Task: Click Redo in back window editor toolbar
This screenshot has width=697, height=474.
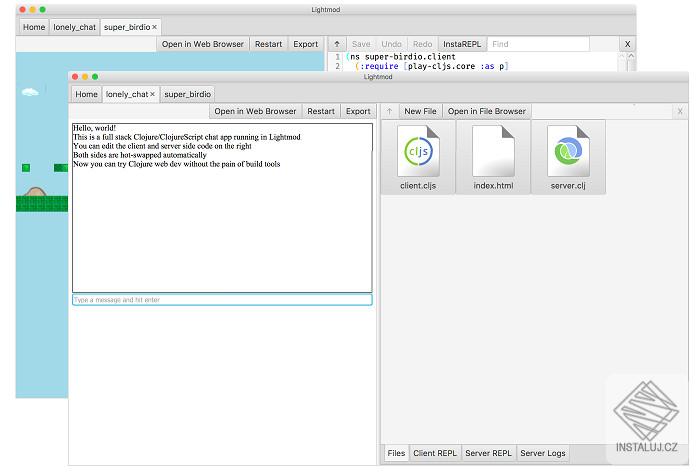Action: pyautogui.click(x=422, y=44)
